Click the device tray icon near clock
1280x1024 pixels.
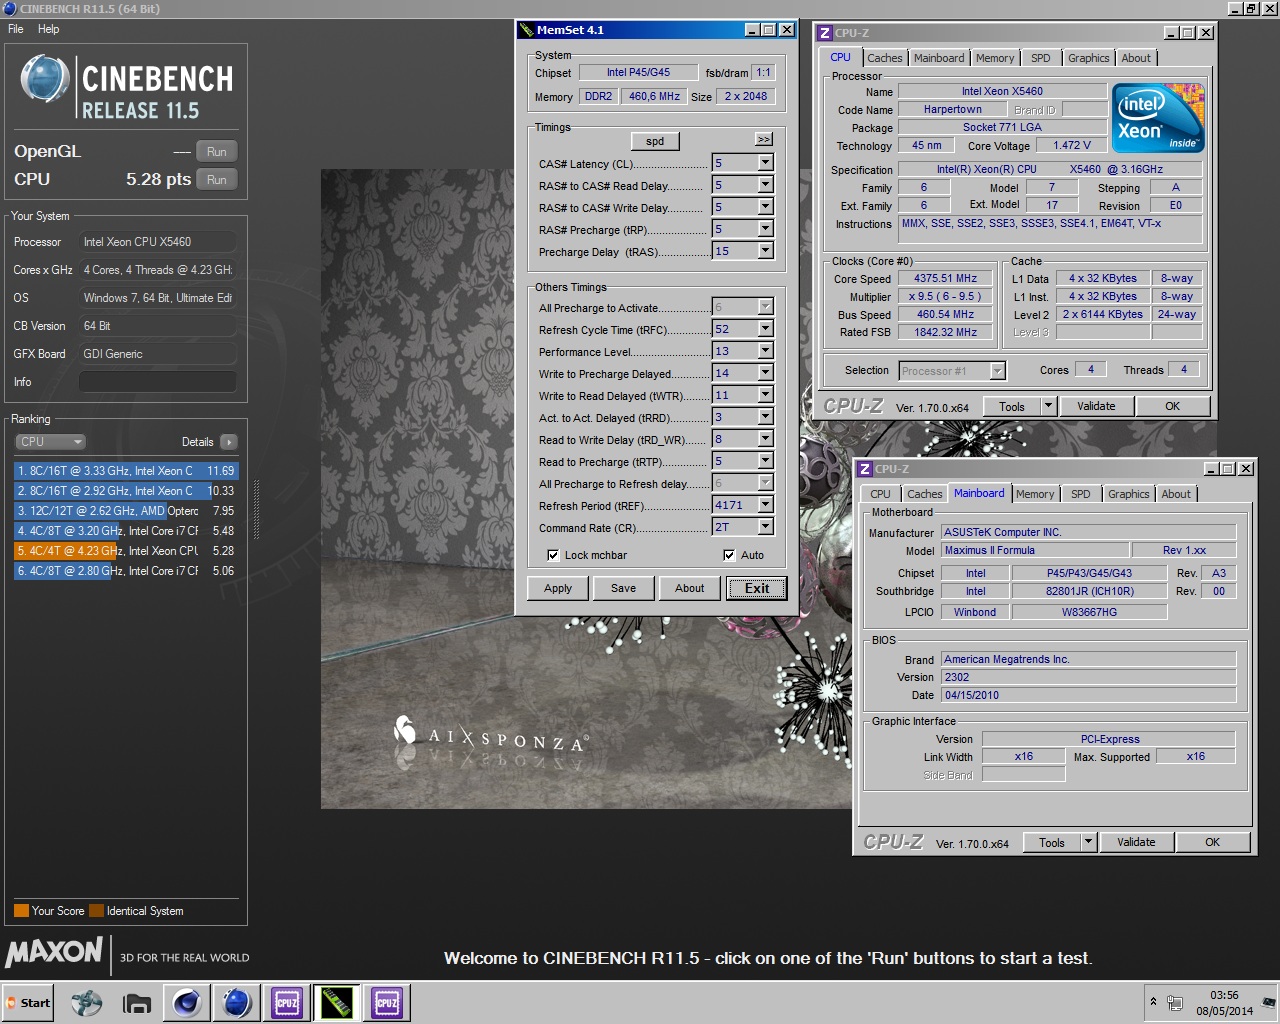[x=1175, y=1003]
